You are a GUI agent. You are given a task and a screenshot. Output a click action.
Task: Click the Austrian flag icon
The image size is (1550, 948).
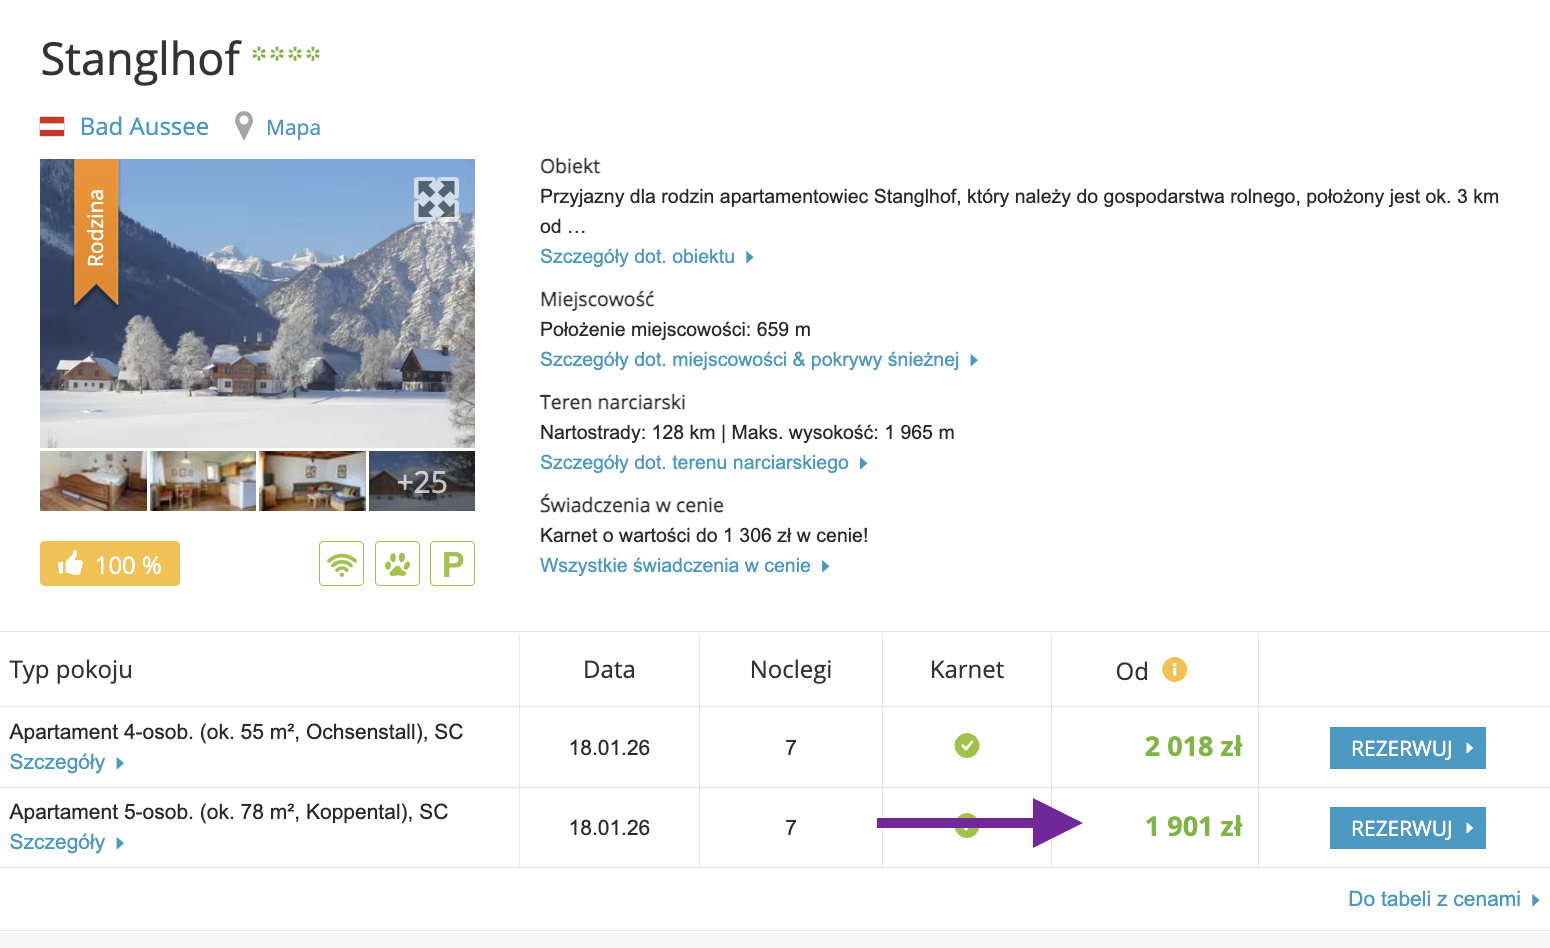click(x=52, y=127)
